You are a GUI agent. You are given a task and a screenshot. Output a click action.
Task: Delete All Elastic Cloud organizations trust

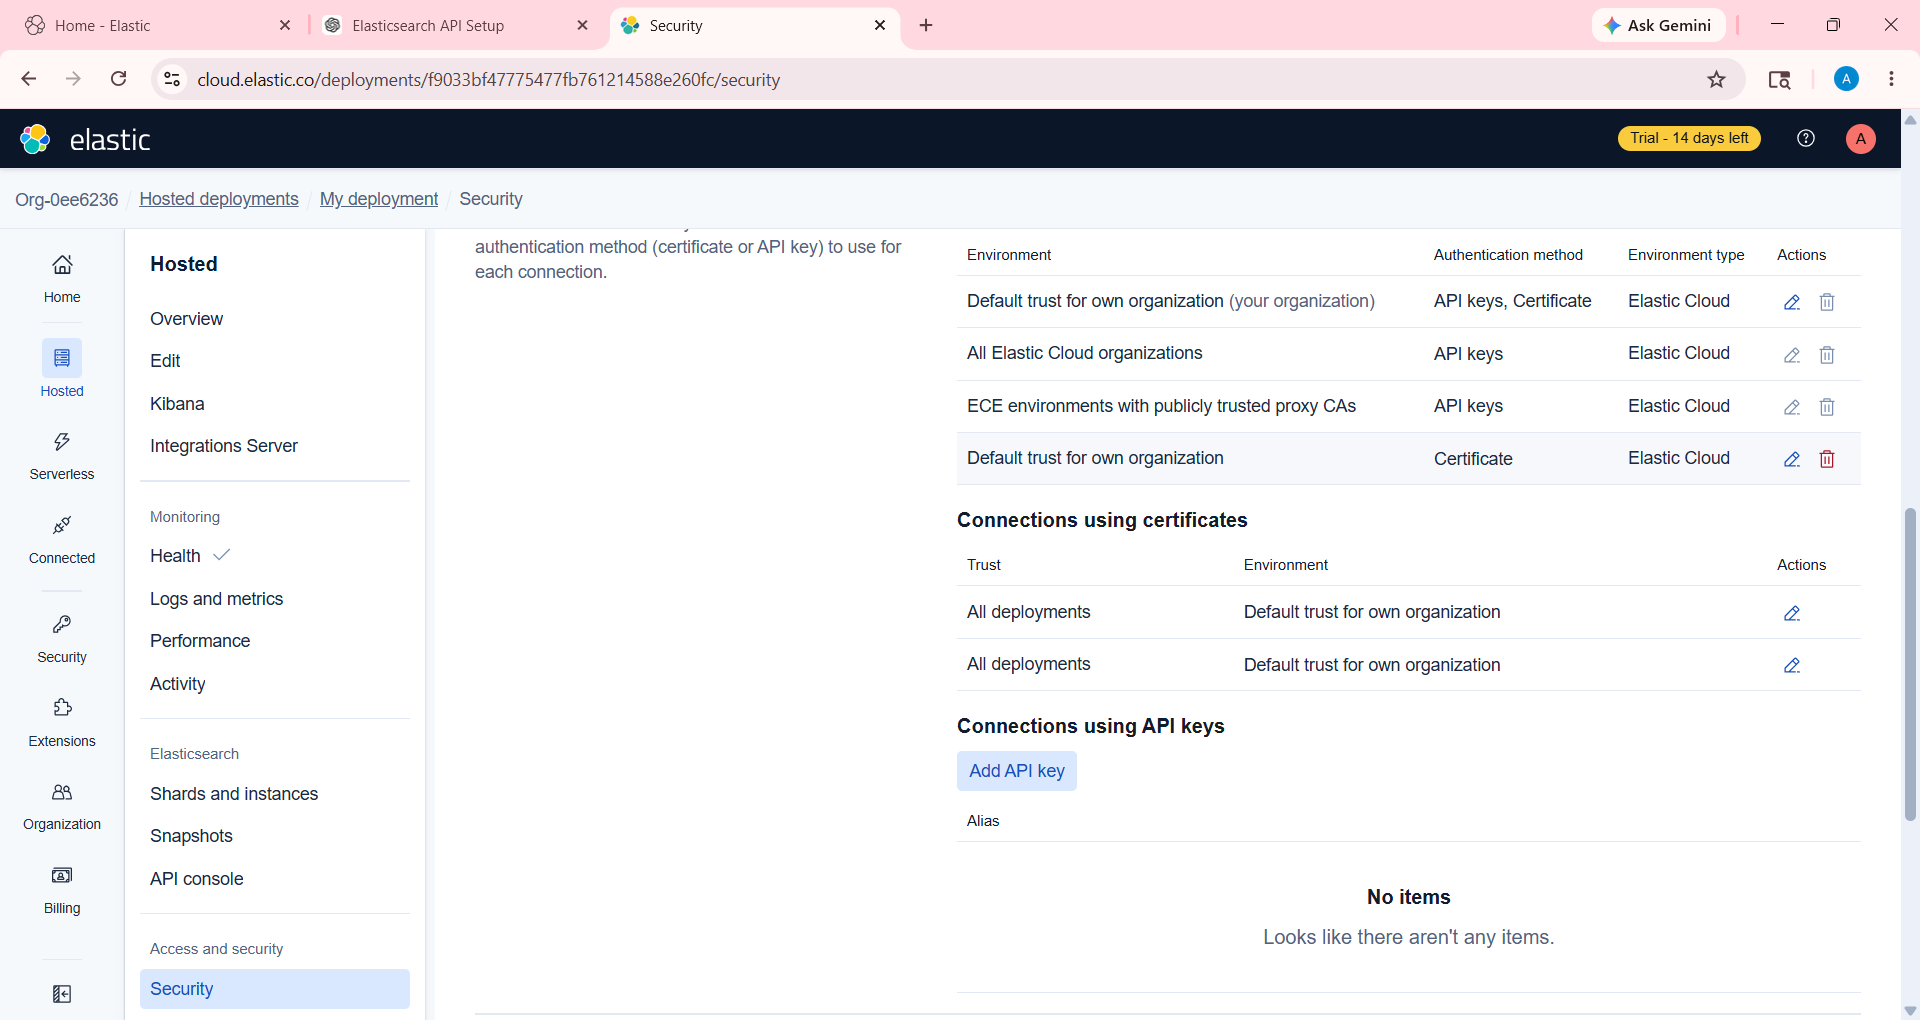click(1827, 355)
